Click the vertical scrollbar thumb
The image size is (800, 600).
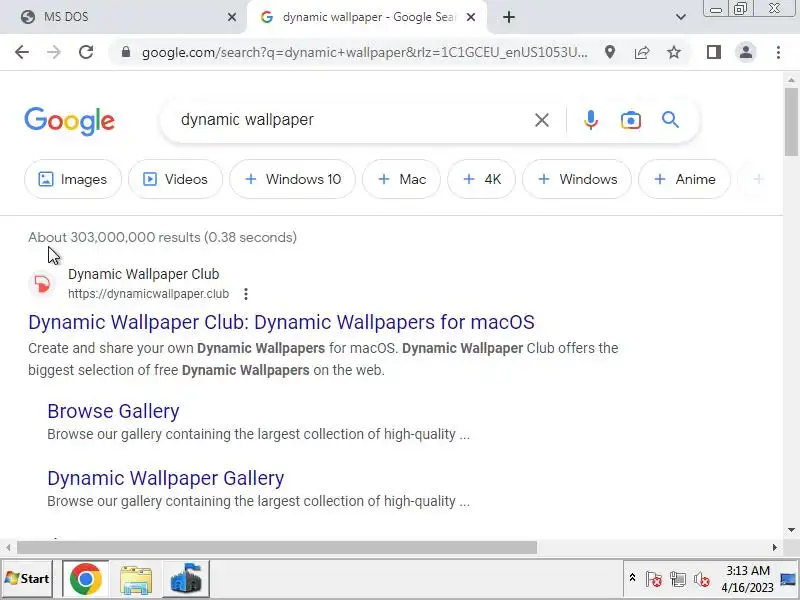[x=791, y=121]
